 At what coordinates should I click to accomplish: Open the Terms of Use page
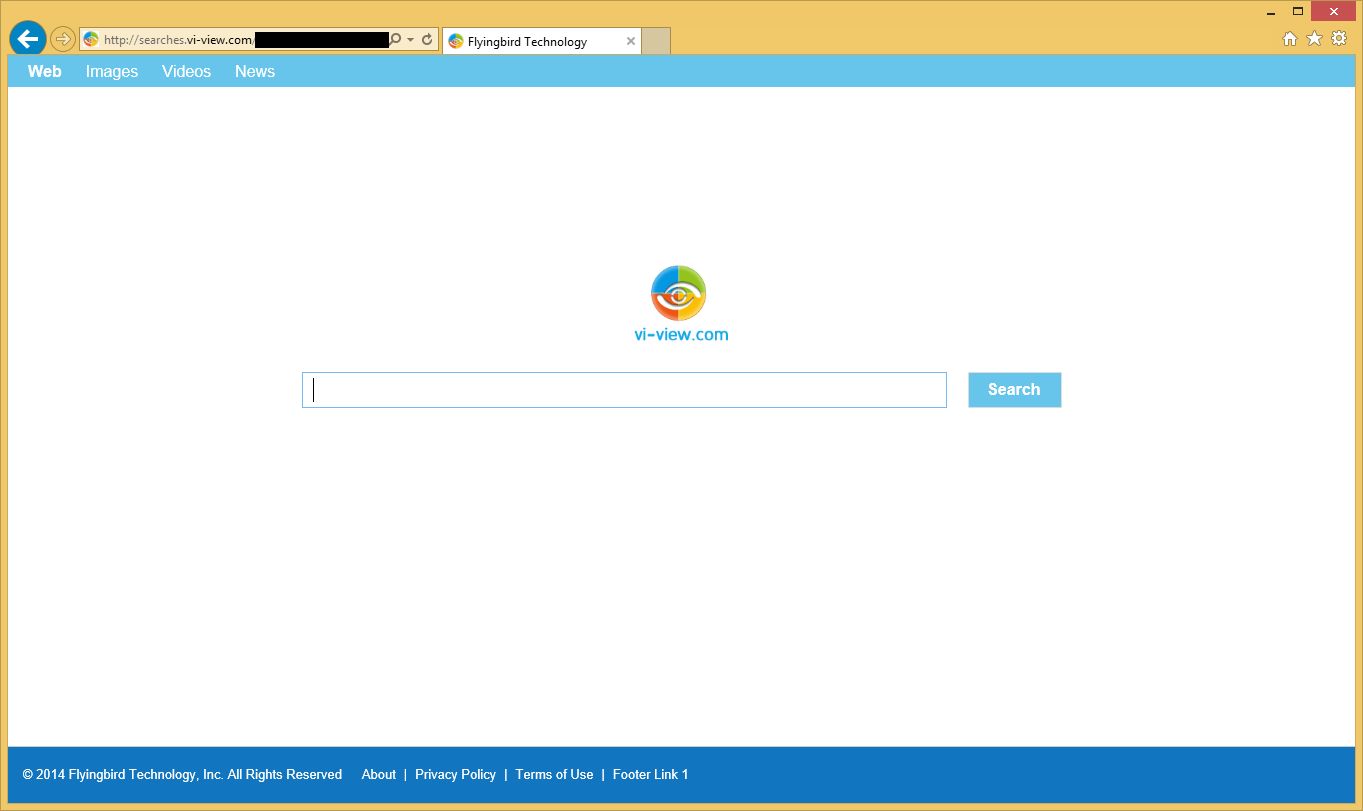point(554,774)
